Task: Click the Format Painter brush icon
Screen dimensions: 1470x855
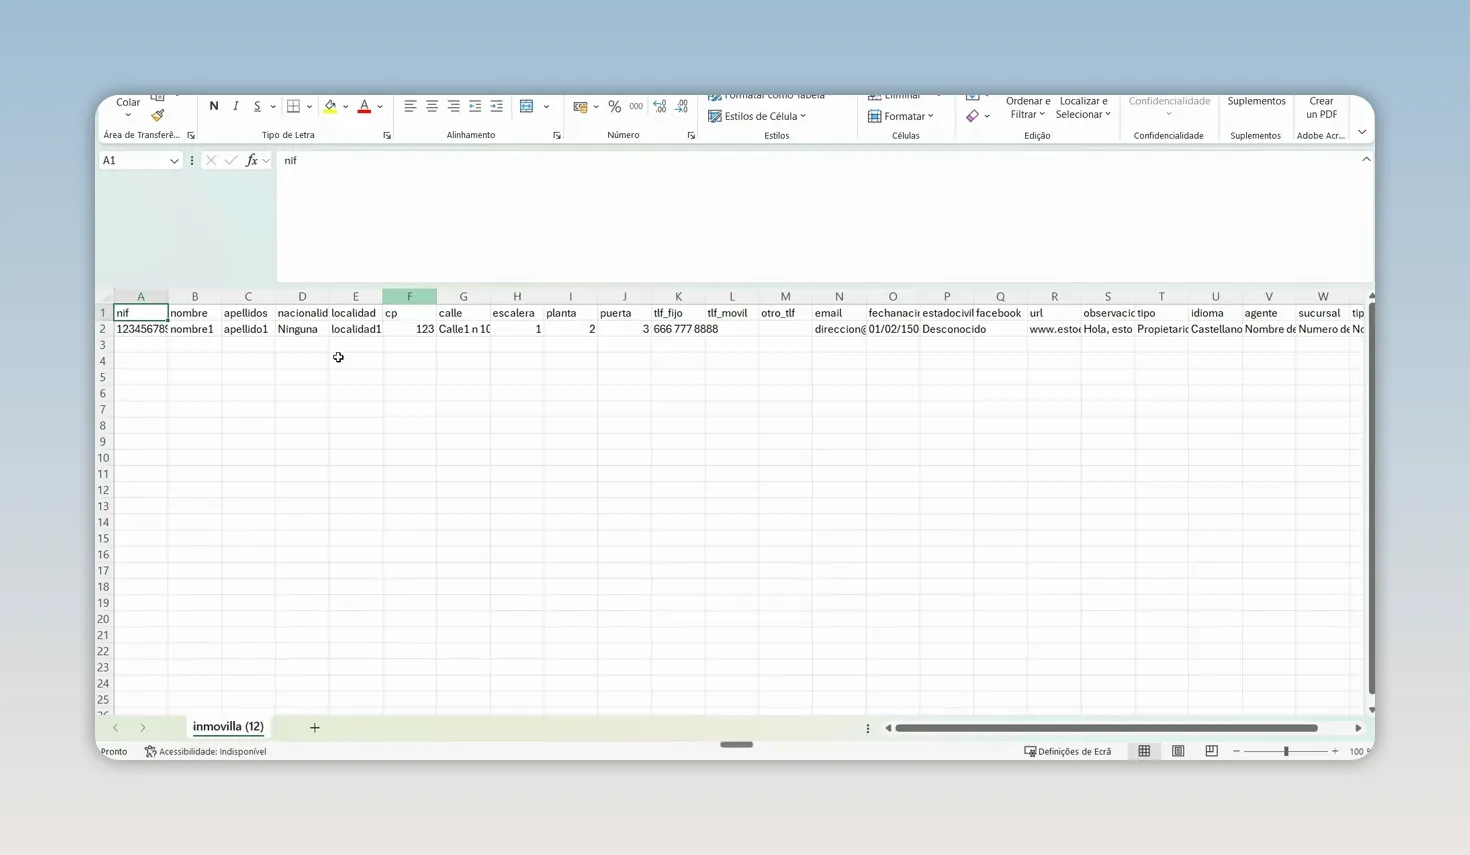Action: tap(157, 116)
